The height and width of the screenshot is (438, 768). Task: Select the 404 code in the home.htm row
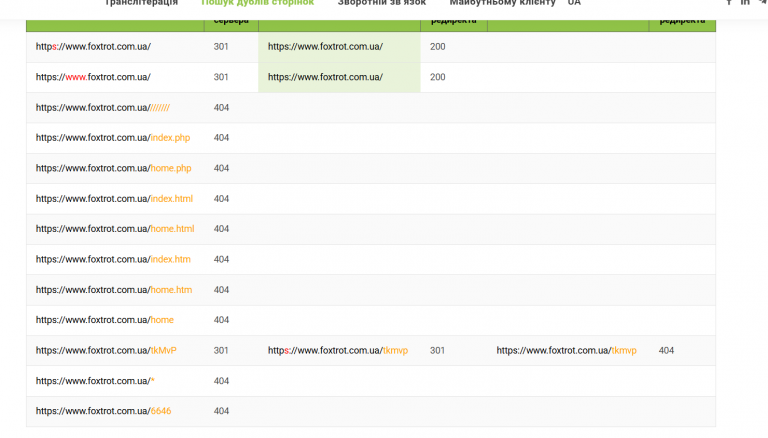[x=221, y=290]
